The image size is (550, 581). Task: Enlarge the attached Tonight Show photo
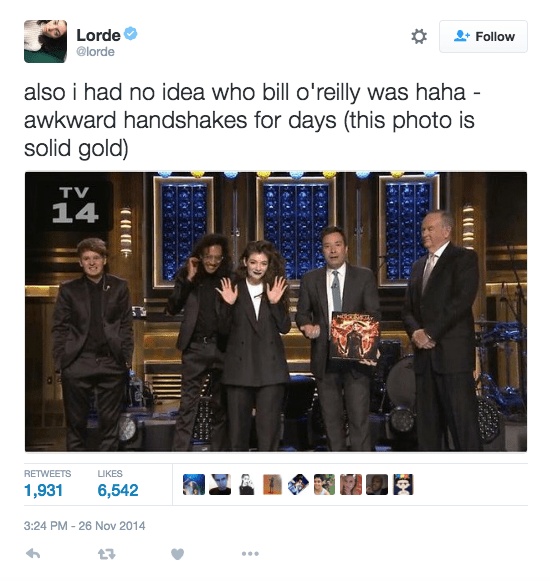coord(276,311)
